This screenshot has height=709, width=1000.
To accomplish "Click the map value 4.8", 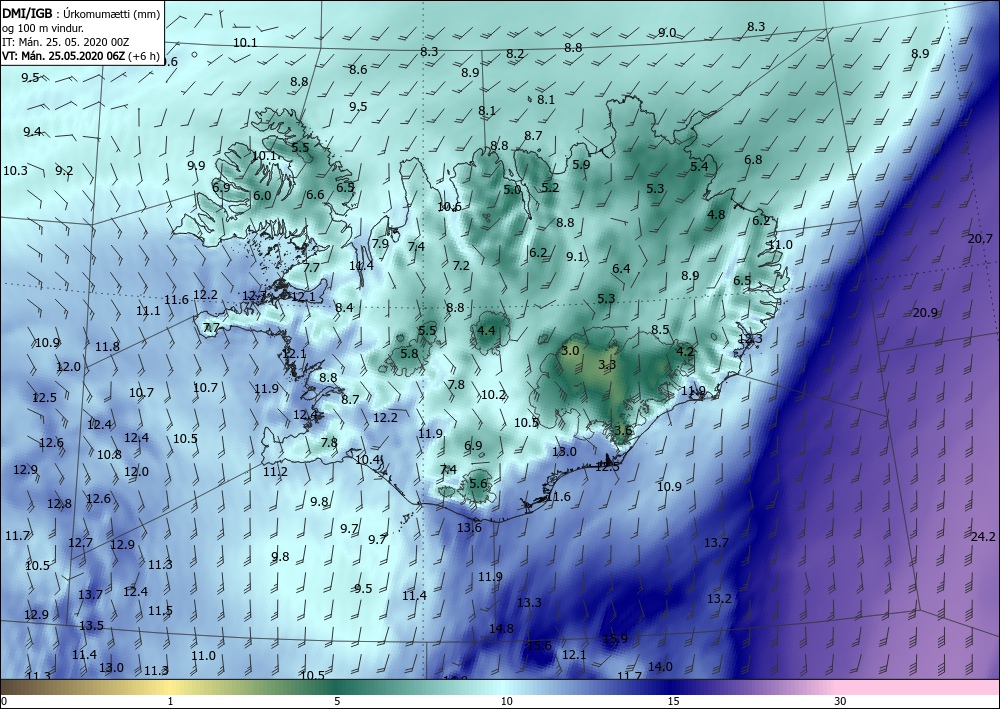I will (x=717, y=215).
